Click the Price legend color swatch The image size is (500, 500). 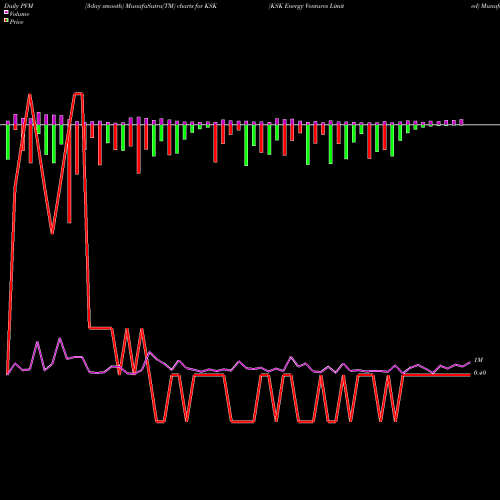pos(6,21)
